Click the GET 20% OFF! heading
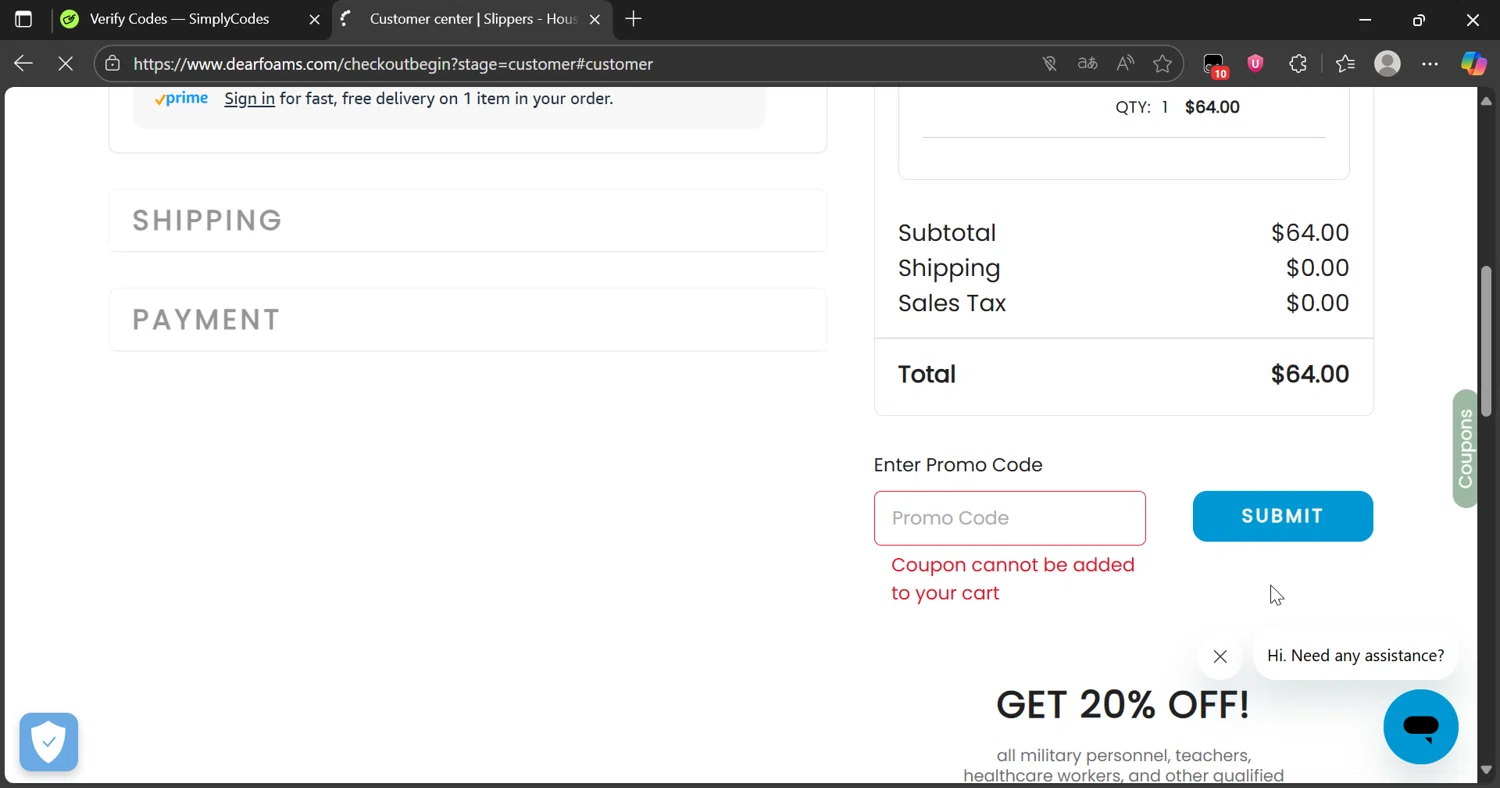This screenshot has height=788, width=1500. (x=1123, y=705)
